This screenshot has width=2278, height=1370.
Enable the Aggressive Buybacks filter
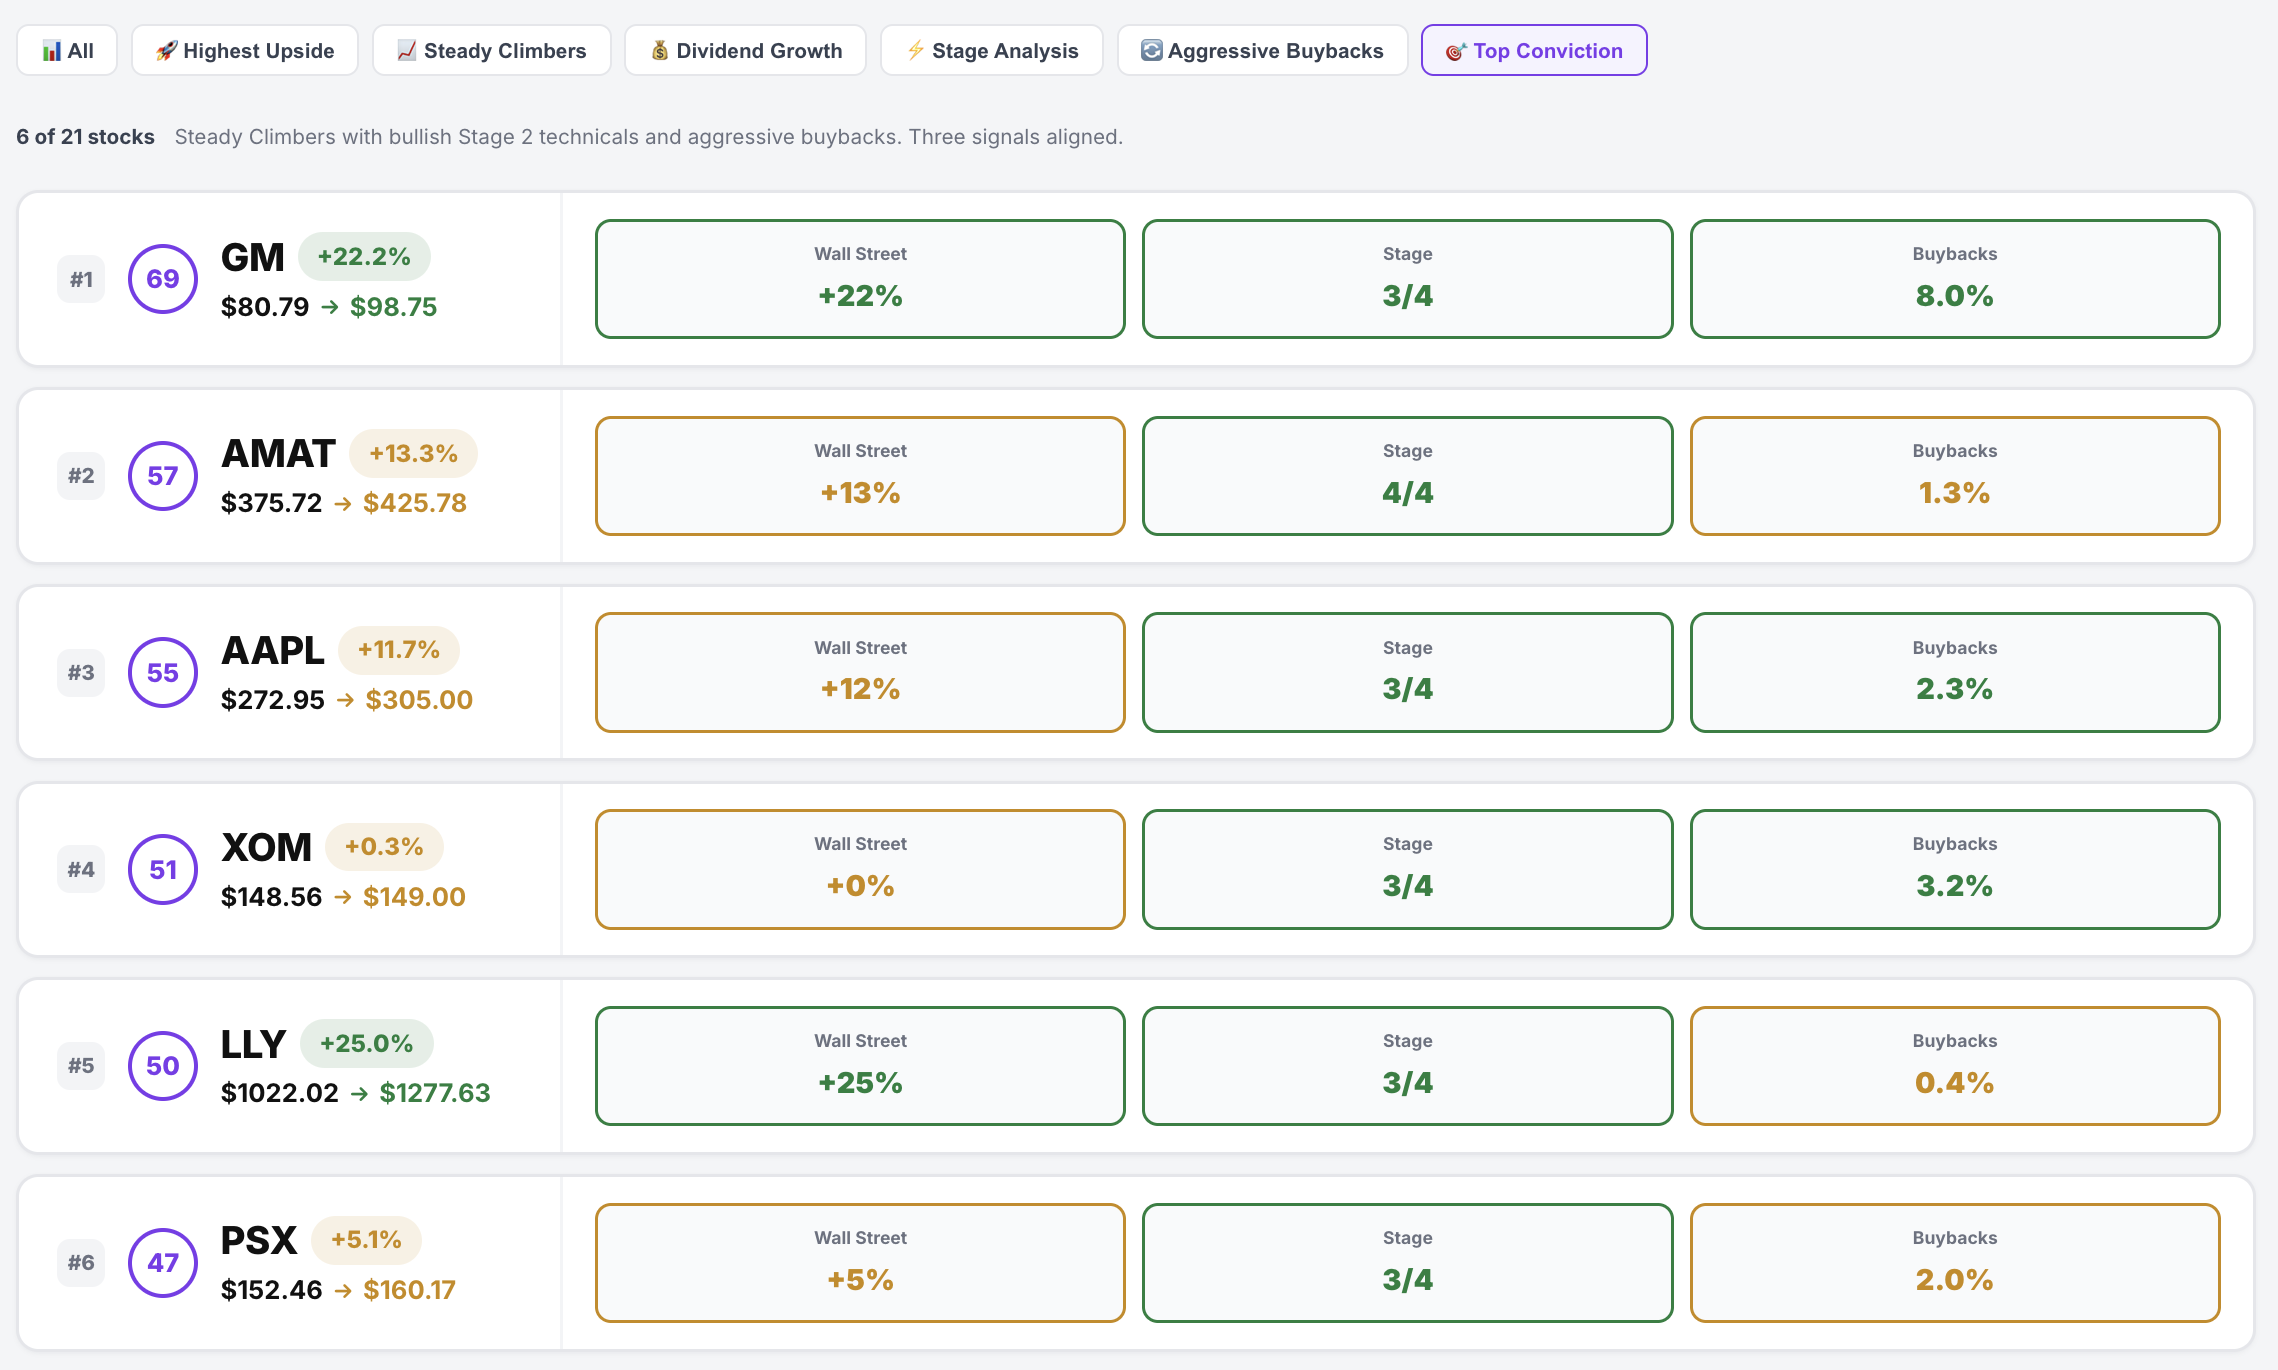click(x=1261, y=50)
